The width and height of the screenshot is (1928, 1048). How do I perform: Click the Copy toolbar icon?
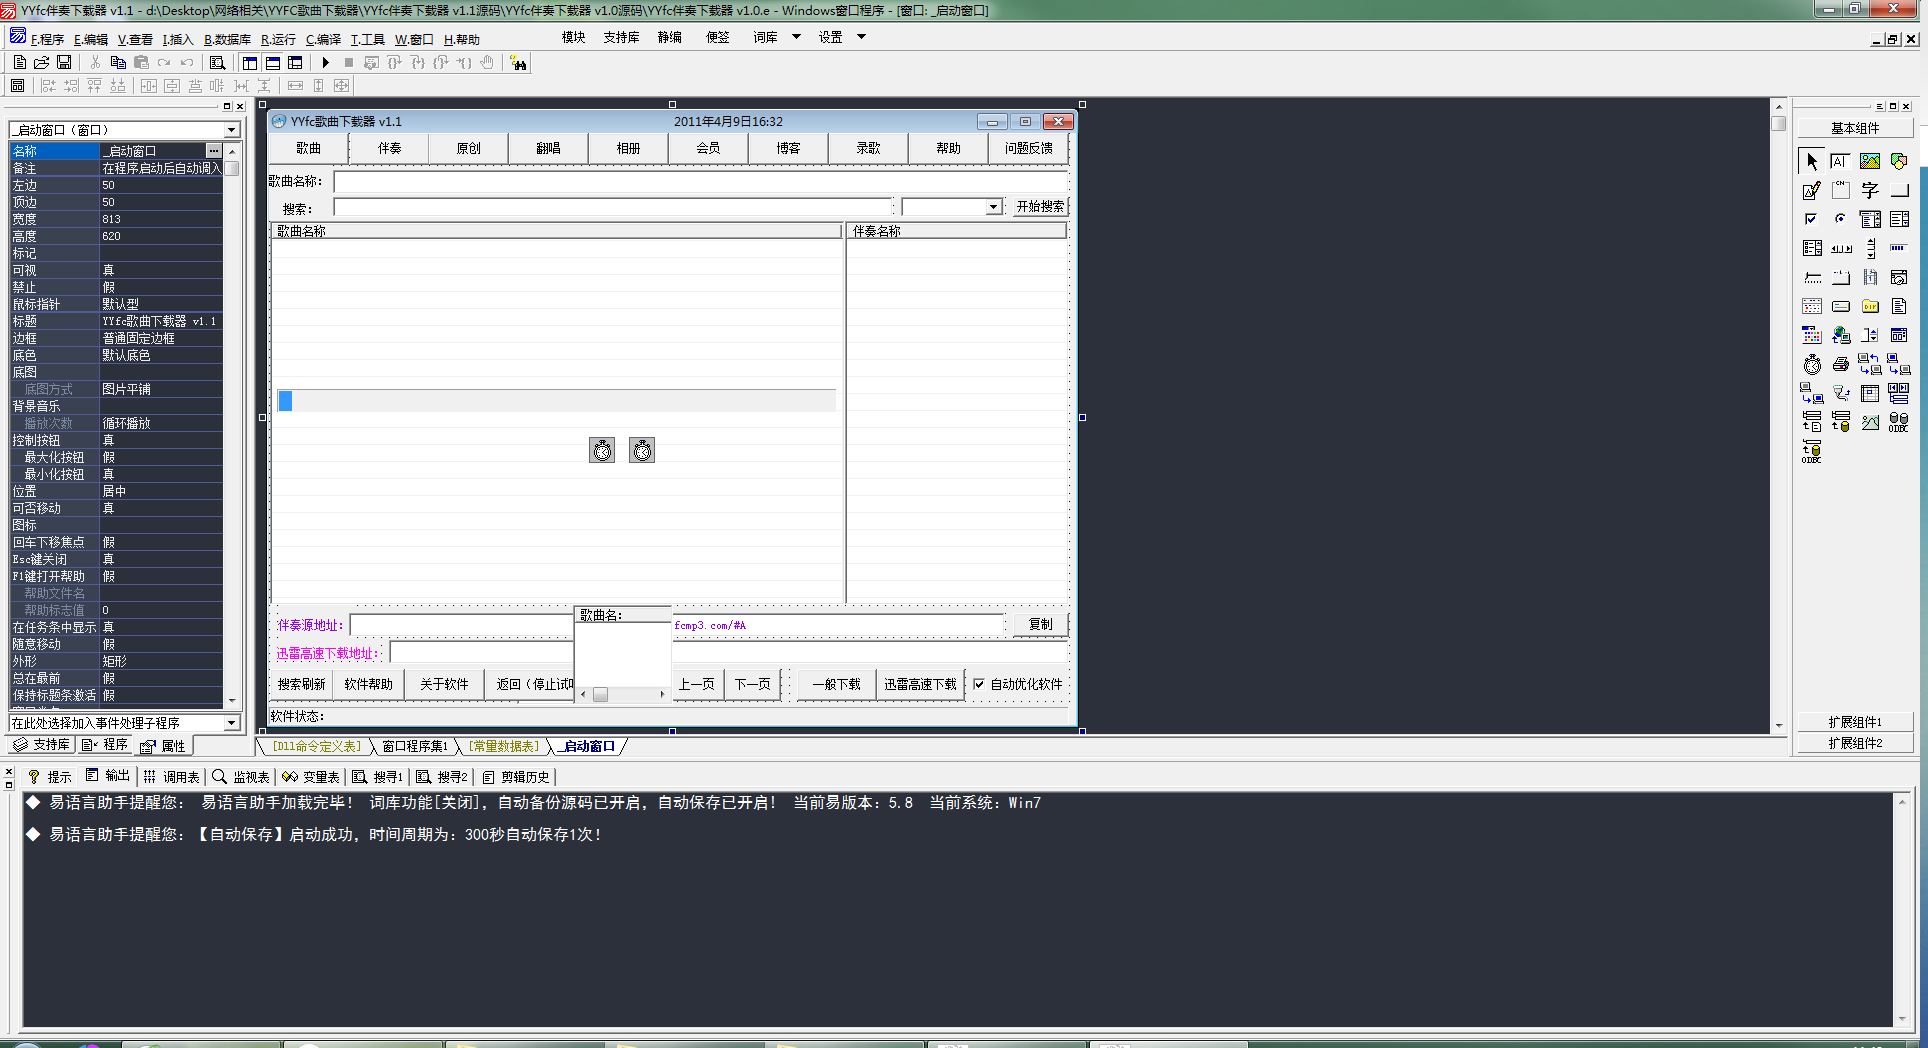(118, 62)
